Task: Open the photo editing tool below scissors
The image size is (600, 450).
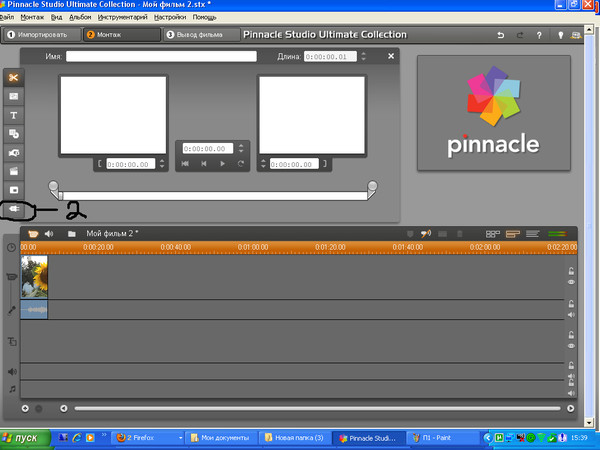Action: (13, 96)
